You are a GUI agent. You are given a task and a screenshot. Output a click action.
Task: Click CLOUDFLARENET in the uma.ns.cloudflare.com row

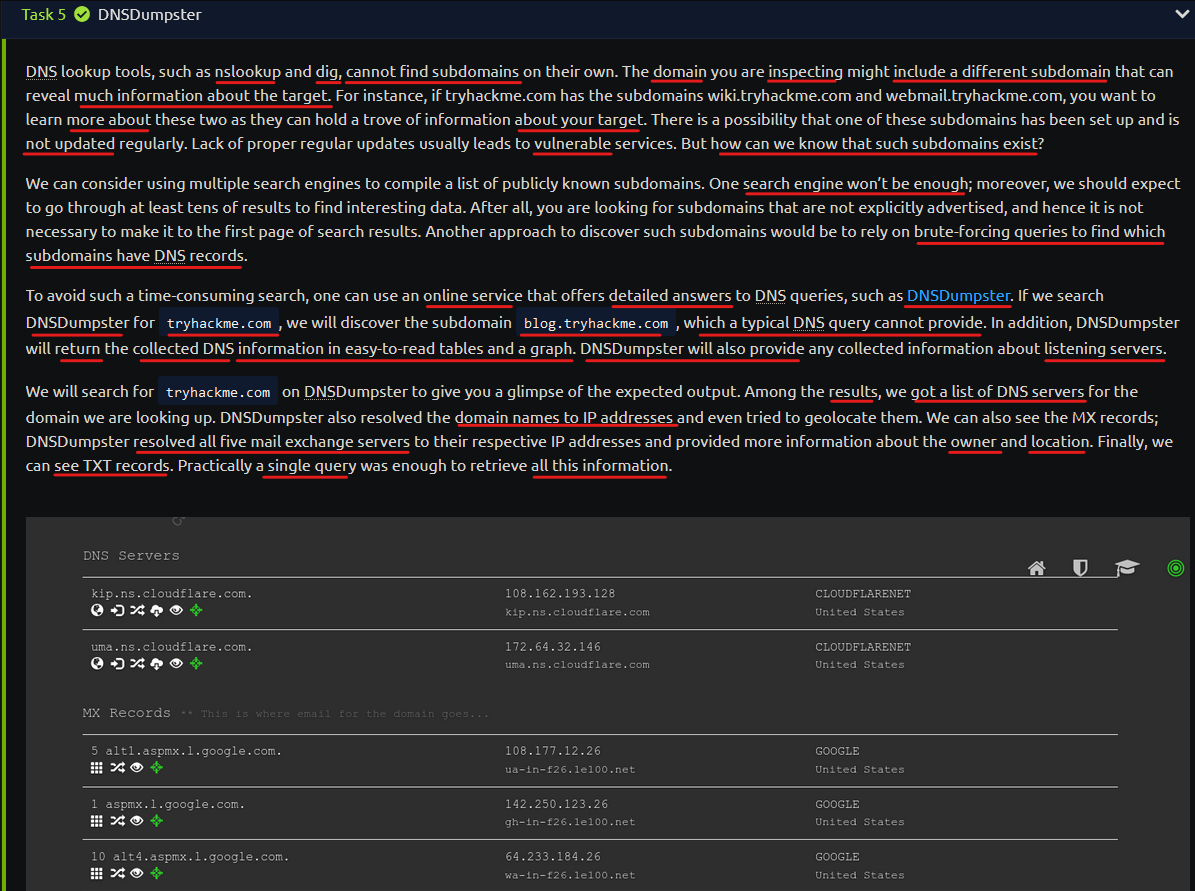863,647
